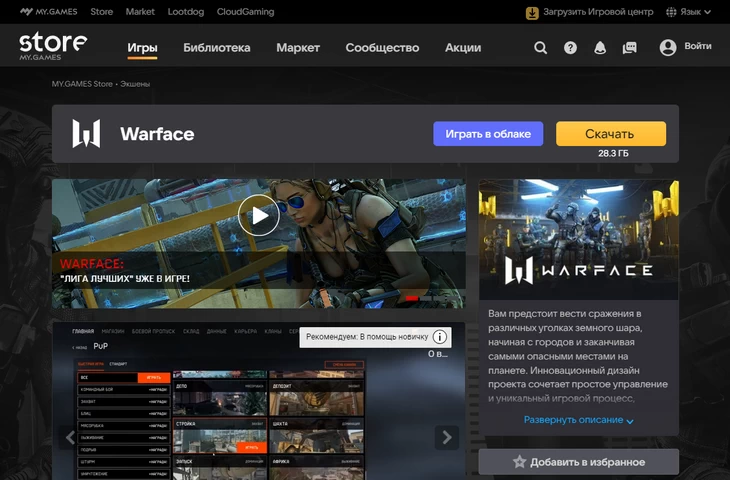Click the red carousel indicator on video
730x480 pixels.
(x=412, y=298)
